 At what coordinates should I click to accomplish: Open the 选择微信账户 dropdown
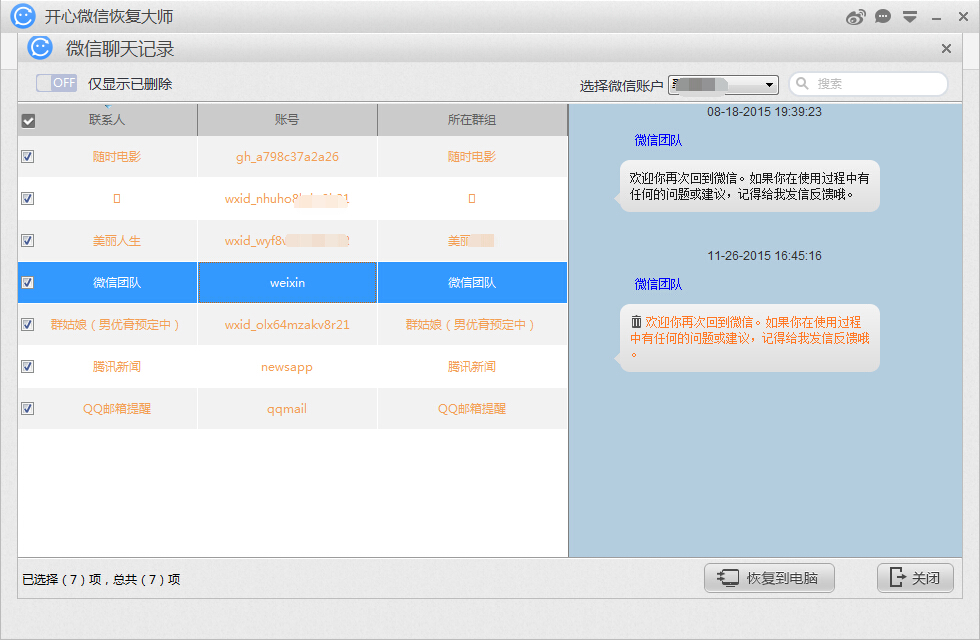point(723,84)
